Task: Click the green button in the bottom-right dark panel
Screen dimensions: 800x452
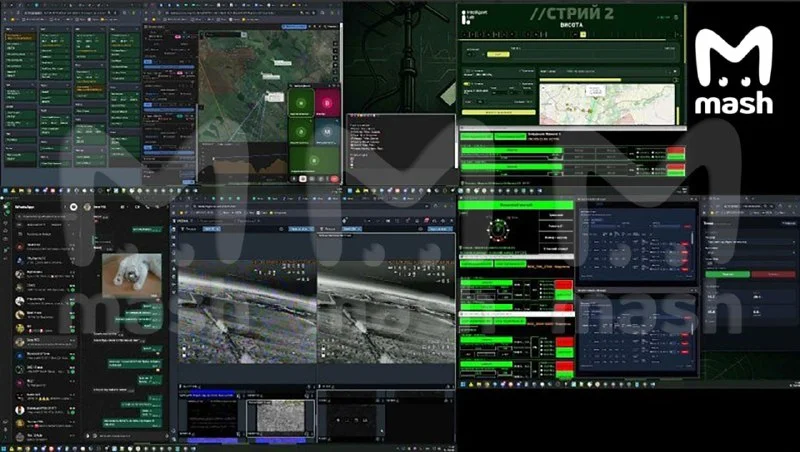Action: 728,274
